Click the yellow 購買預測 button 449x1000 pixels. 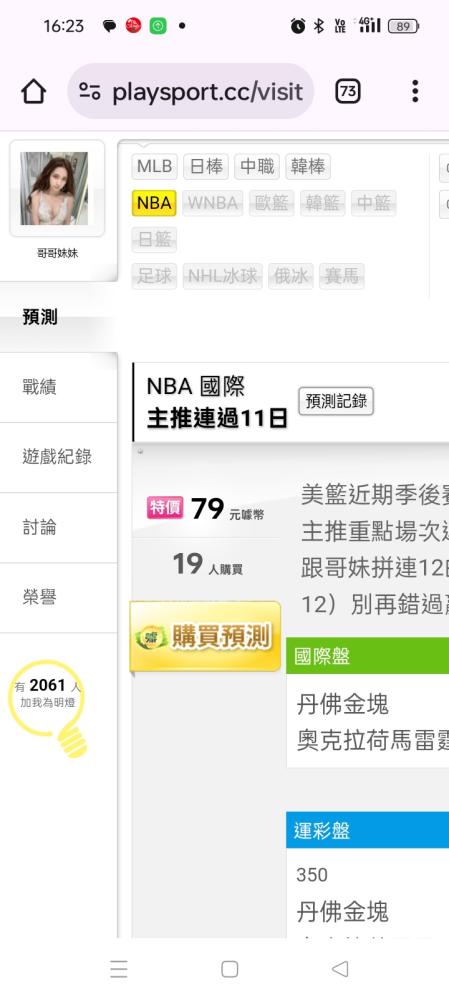205,636
